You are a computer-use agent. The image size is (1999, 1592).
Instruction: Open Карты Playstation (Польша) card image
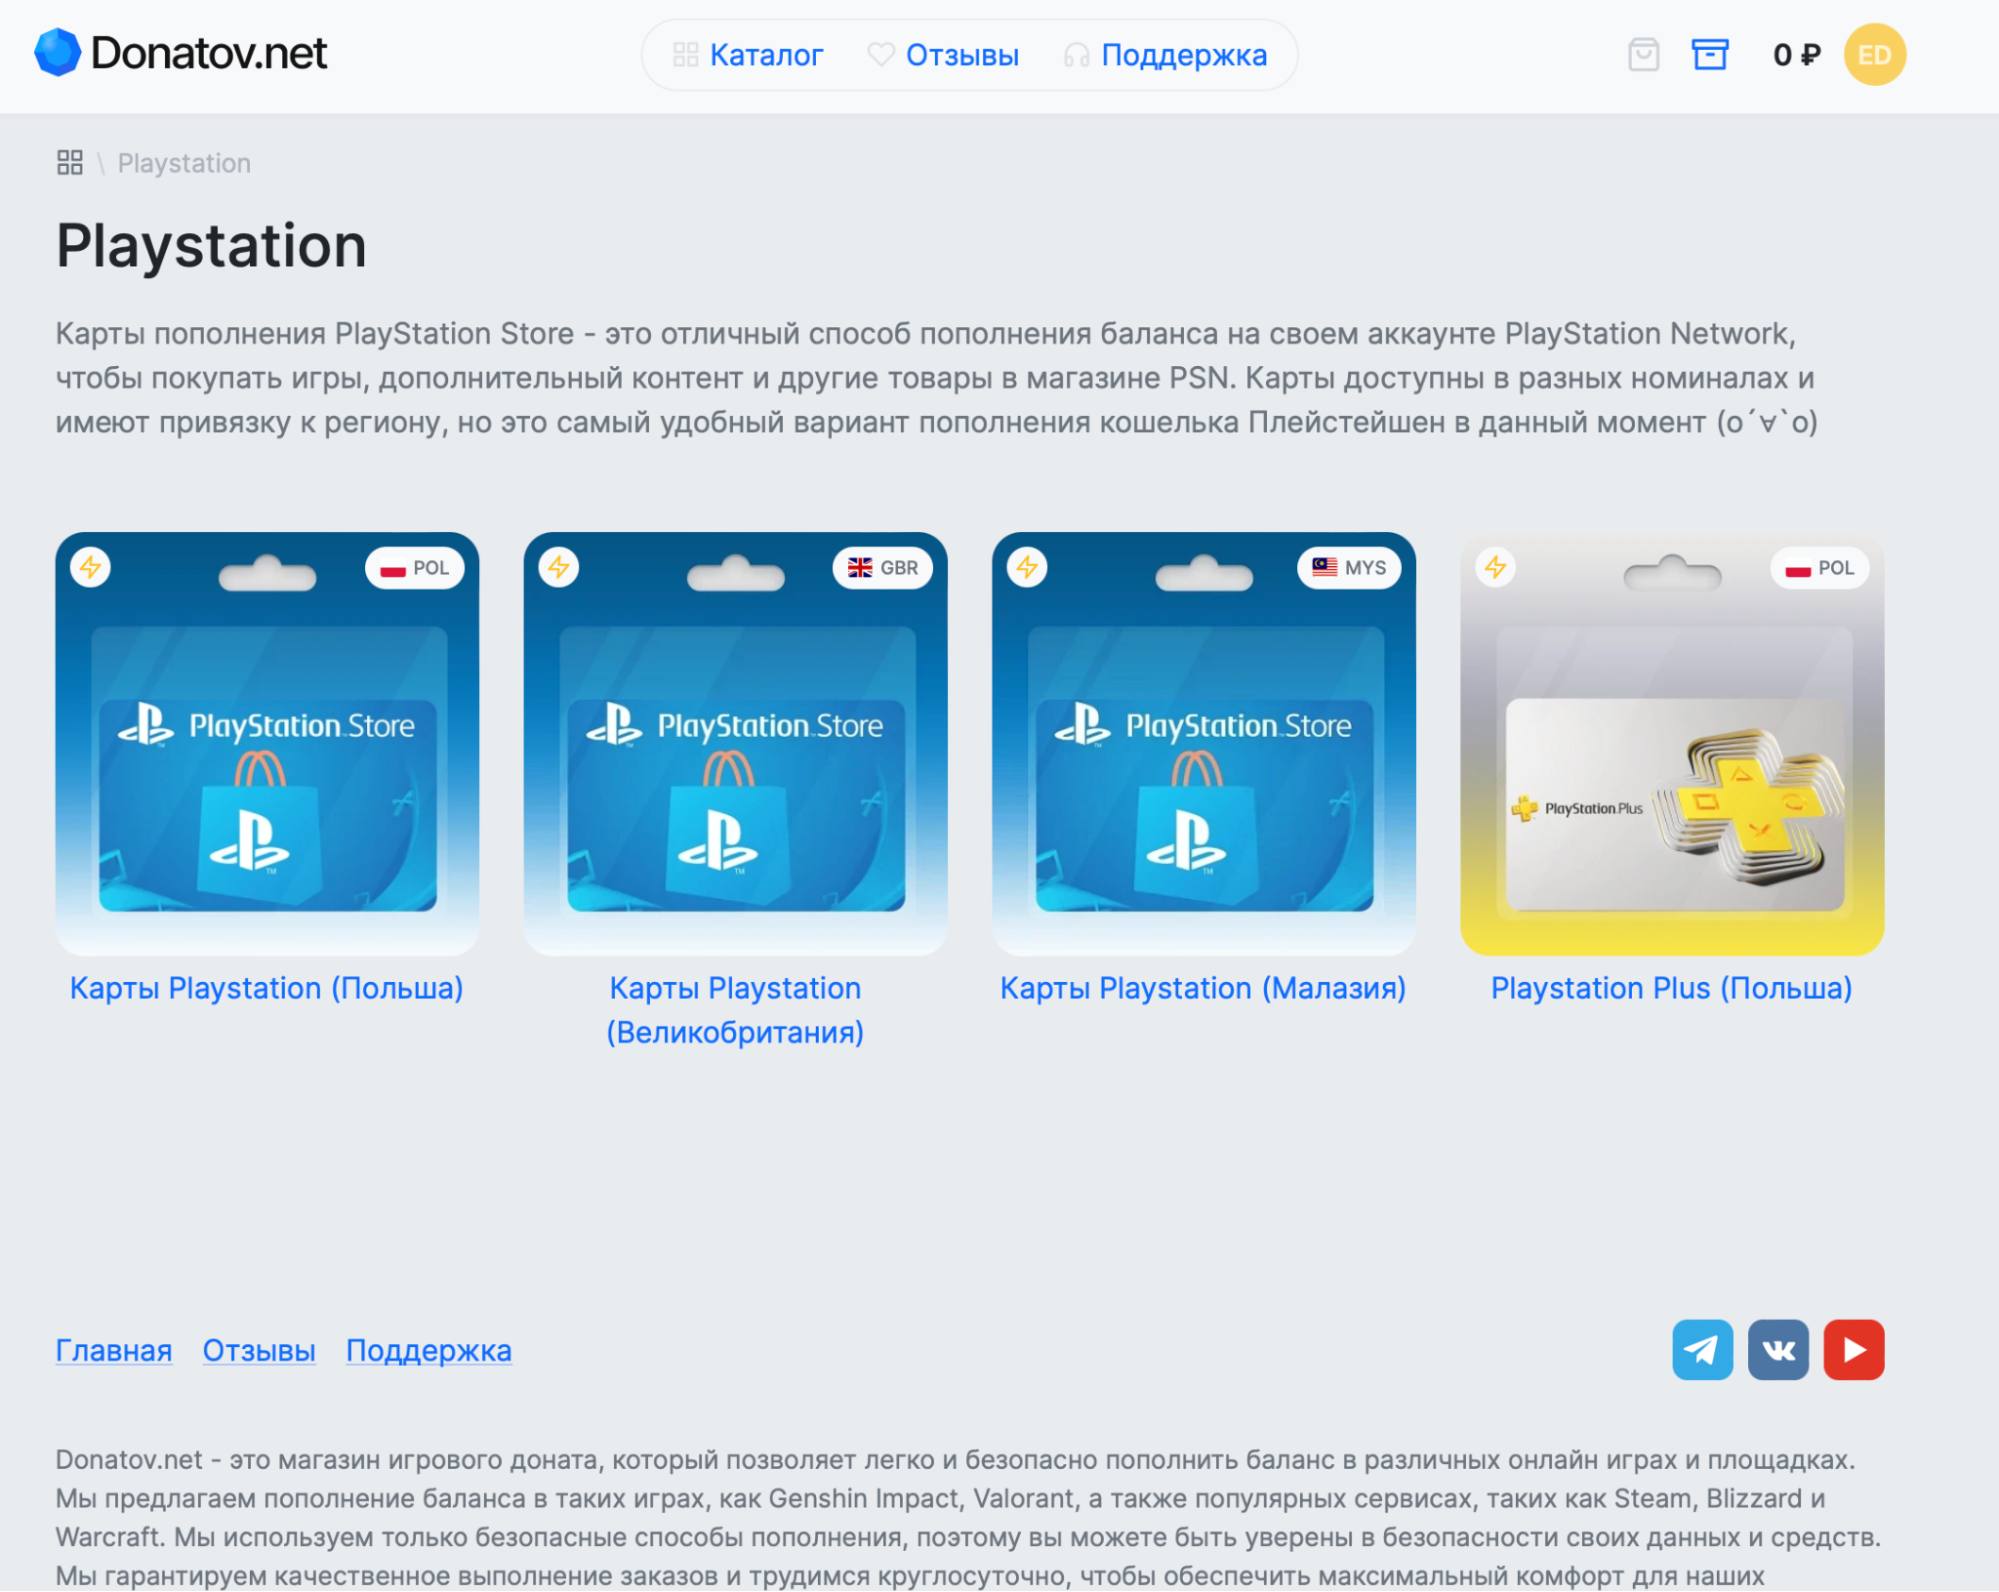tap(267, 743)
